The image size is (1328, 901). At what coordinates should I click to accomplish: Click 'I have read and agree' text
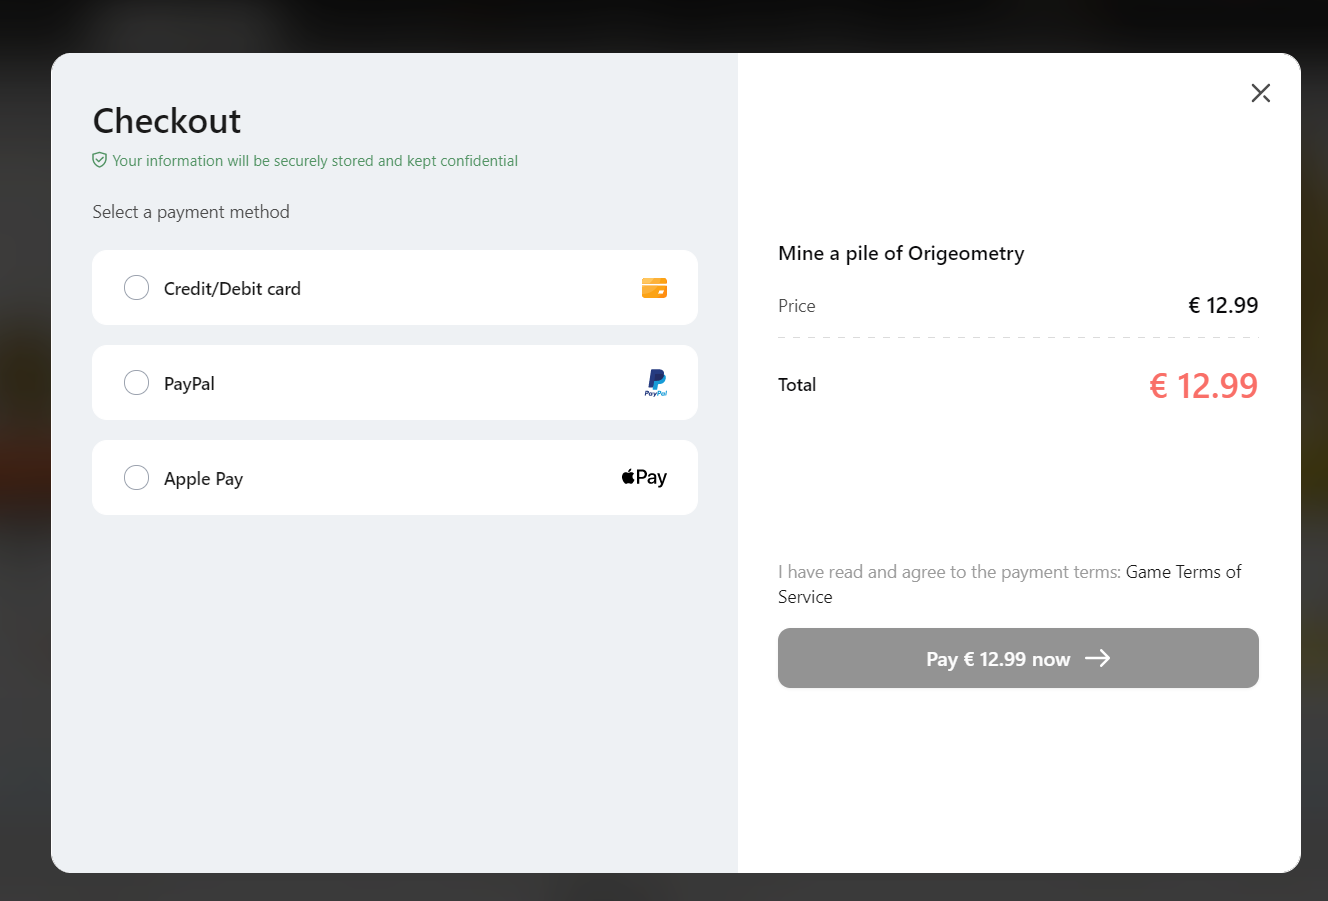click(x=950, y=572)
